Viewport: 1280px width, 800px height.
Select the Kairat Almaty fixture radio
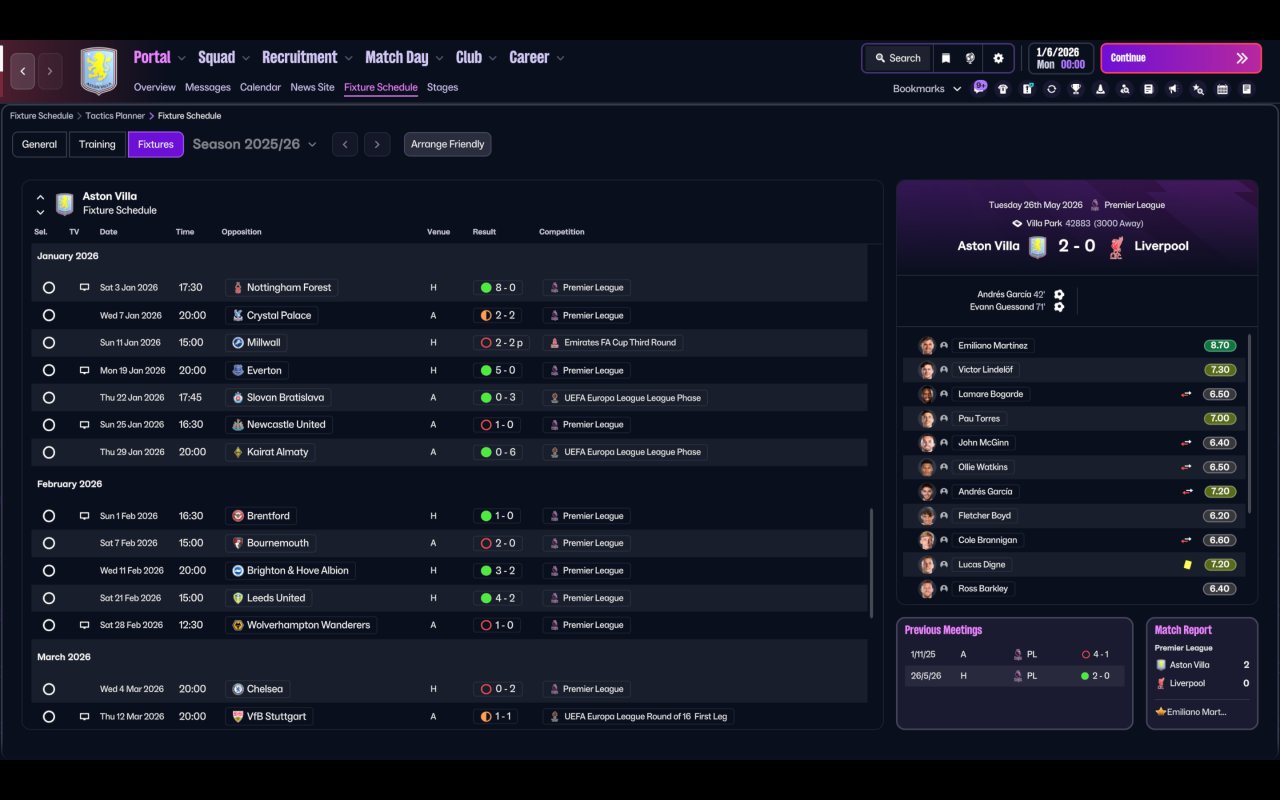pos(49,453)
